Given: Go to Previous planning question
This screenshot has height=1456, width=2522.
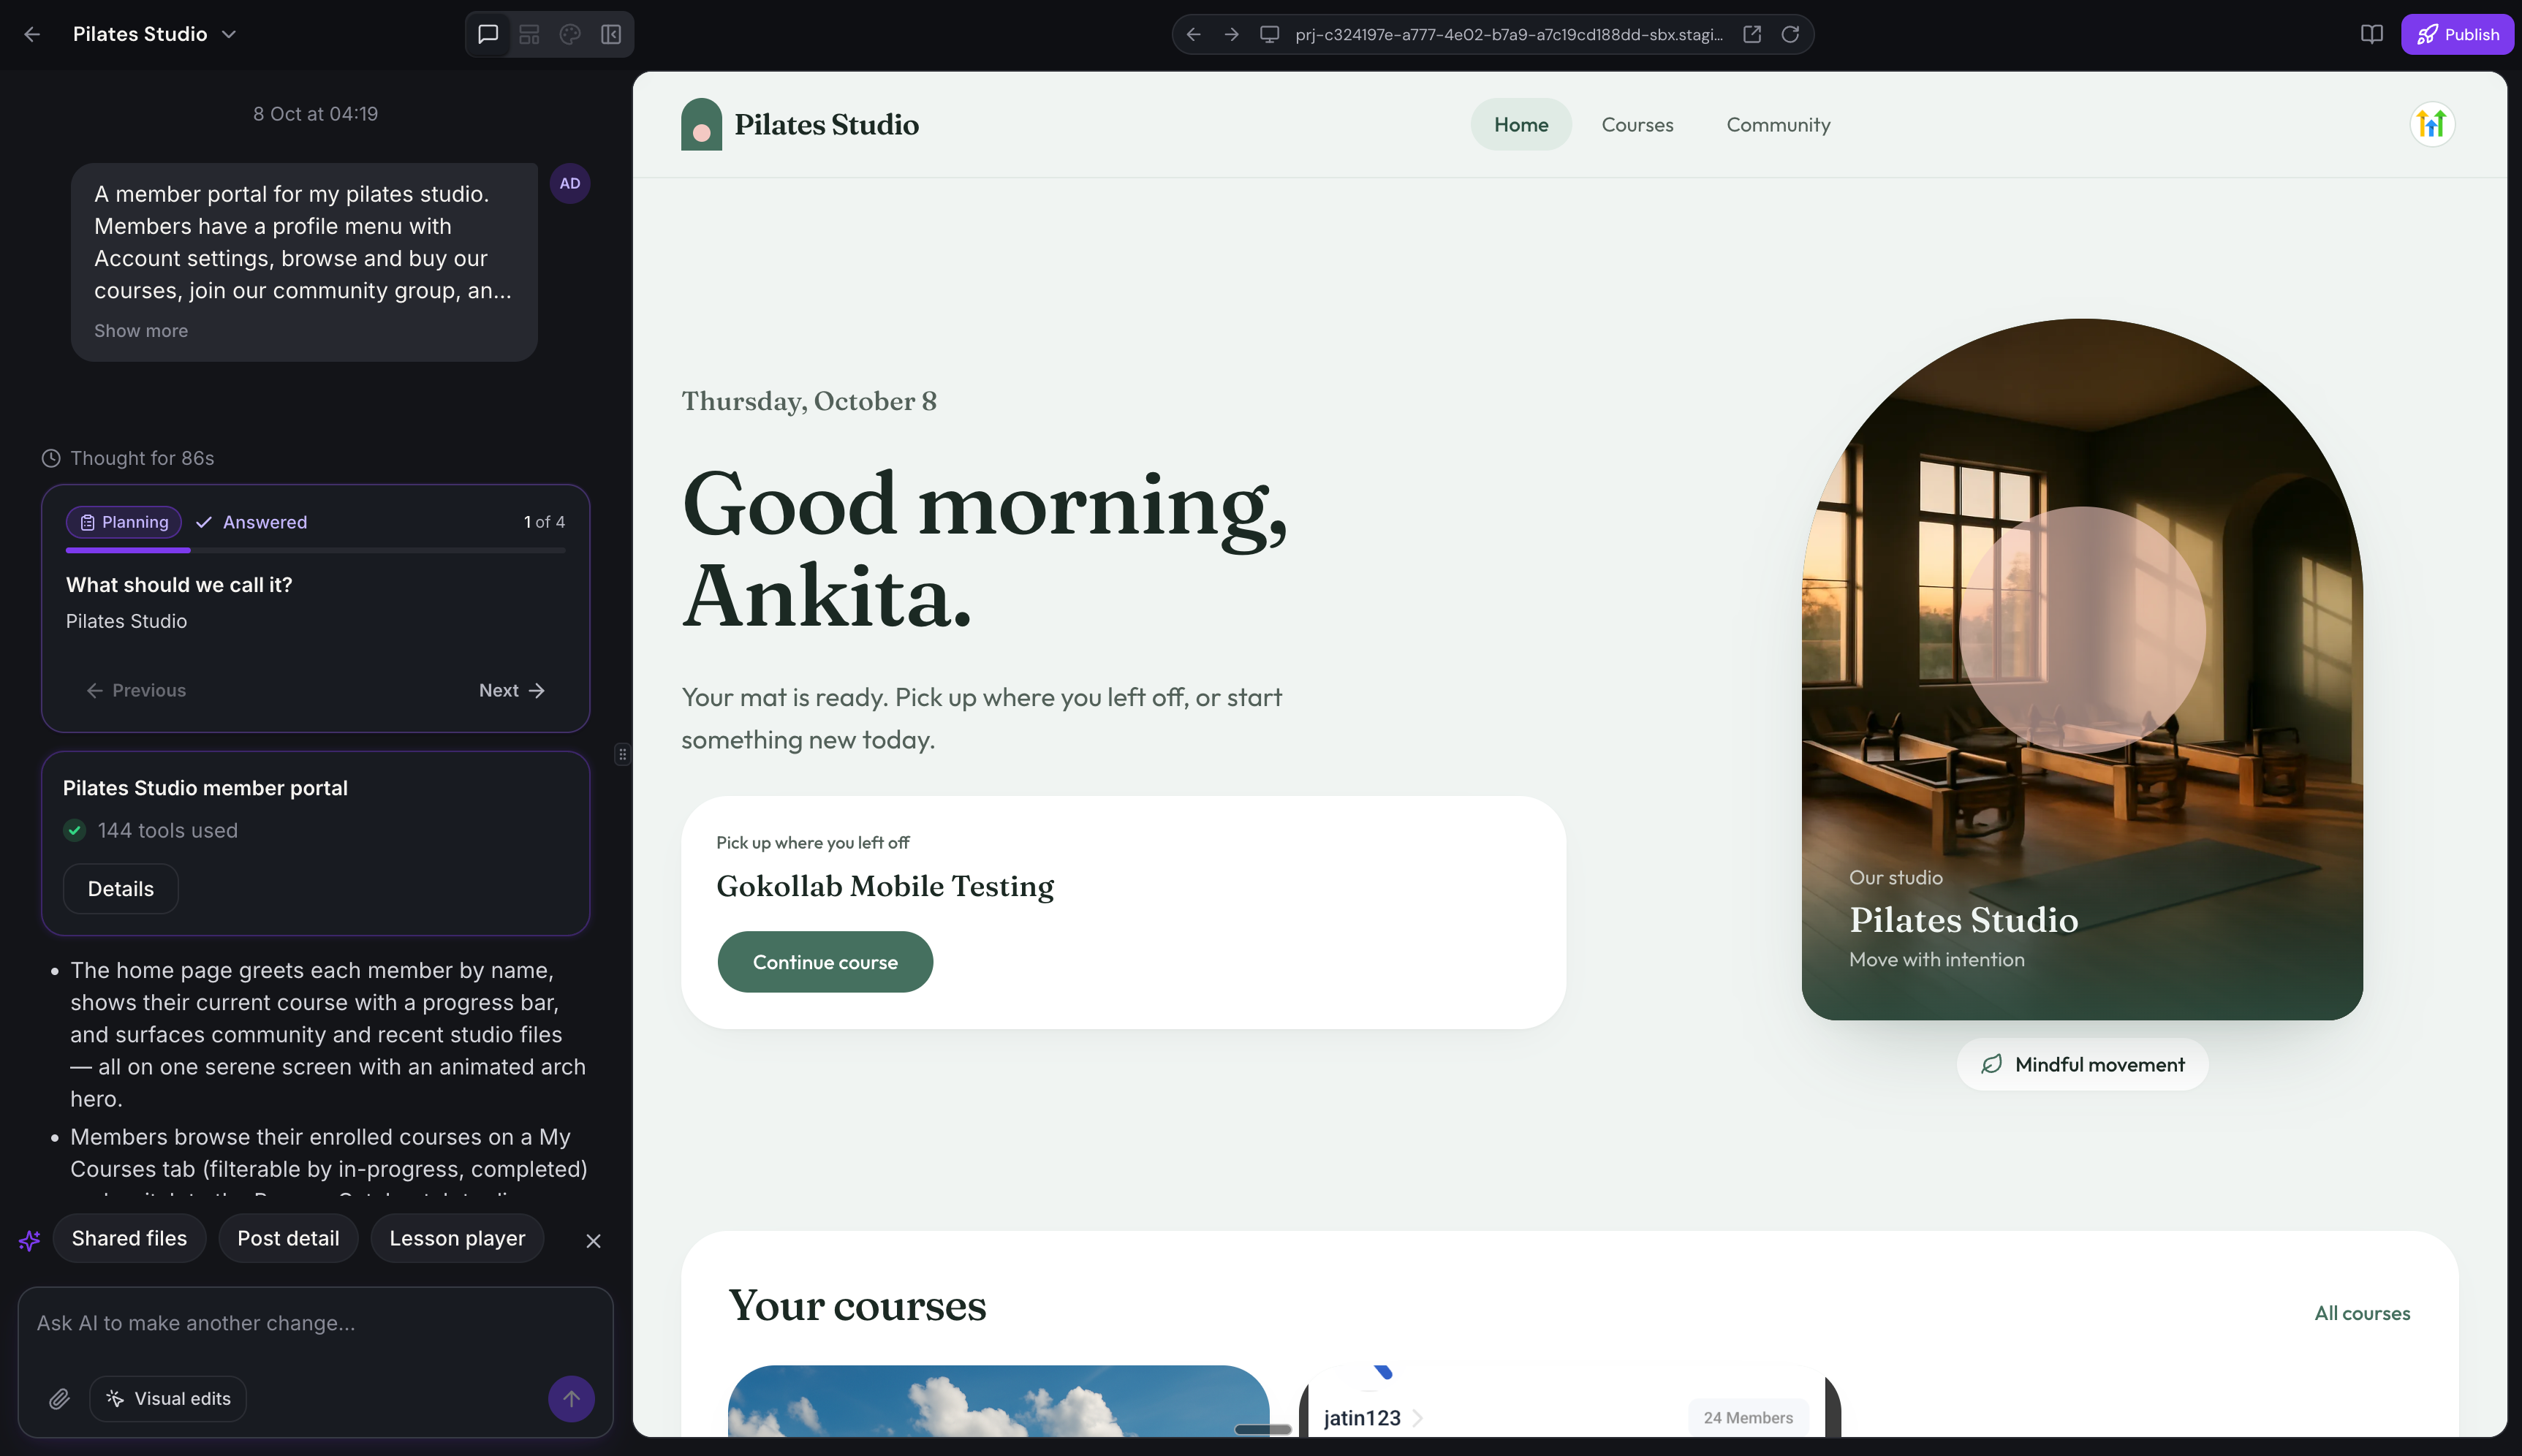Looking at the screenshot, I should (136, 690).
